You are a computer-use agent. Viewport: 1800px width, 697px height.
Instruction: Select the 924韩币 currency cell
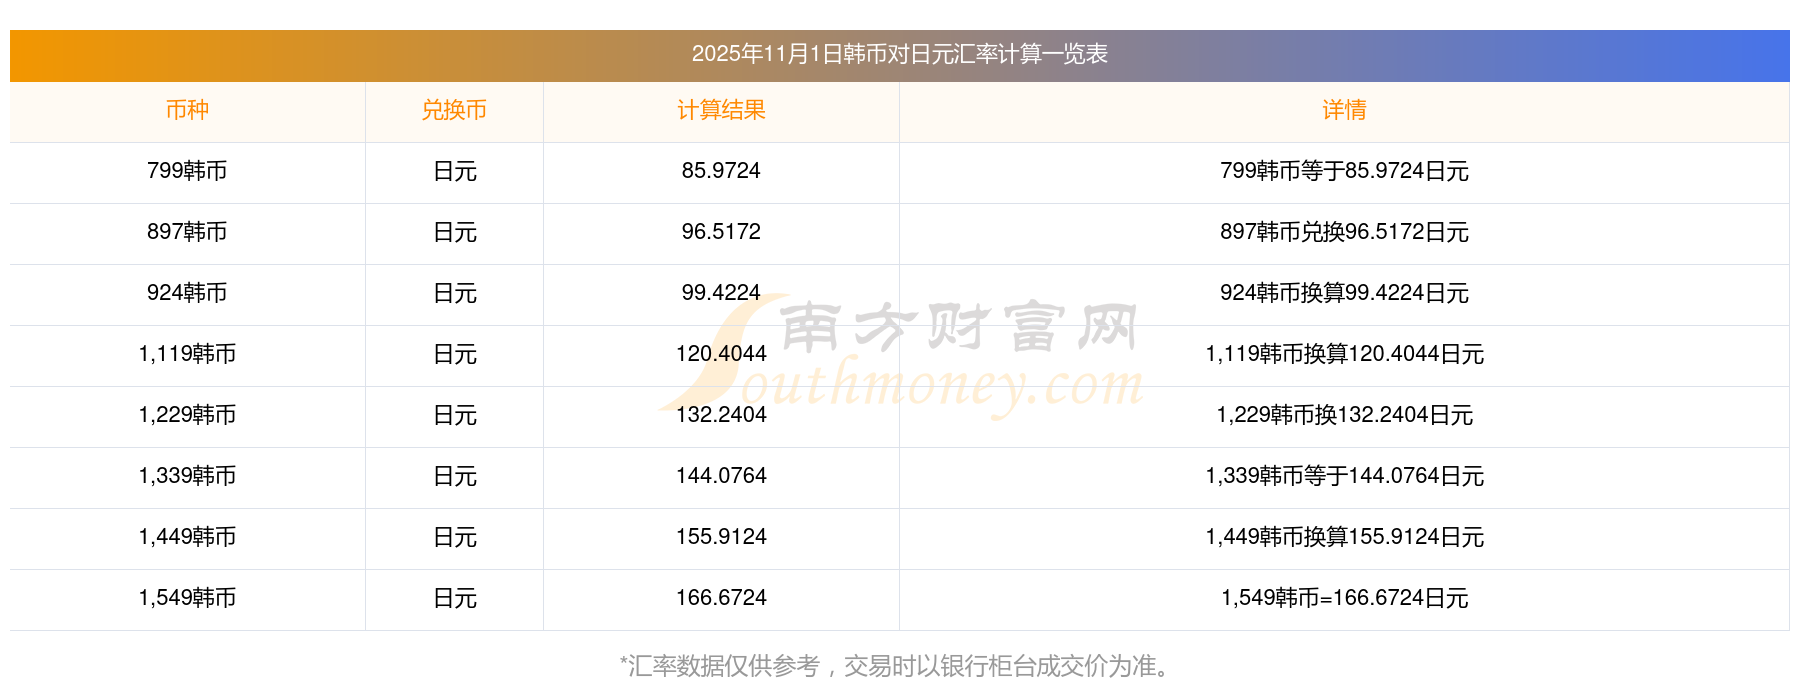(187, 293)
